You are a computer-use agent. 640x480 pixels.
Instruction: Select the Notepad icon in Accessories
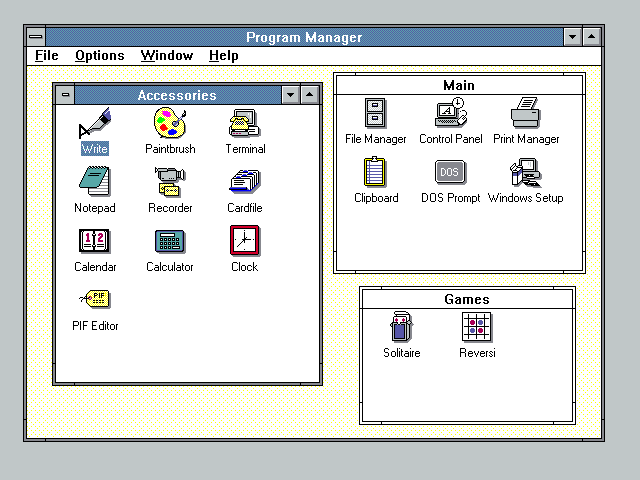point(95,181)
